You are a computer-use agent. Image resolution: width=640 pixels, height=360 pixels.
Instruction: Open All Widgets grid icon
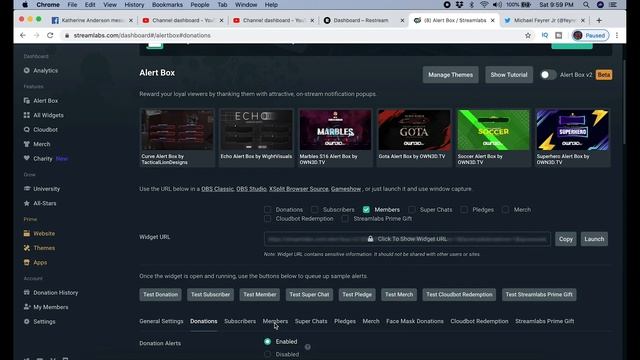coord(27,115)
